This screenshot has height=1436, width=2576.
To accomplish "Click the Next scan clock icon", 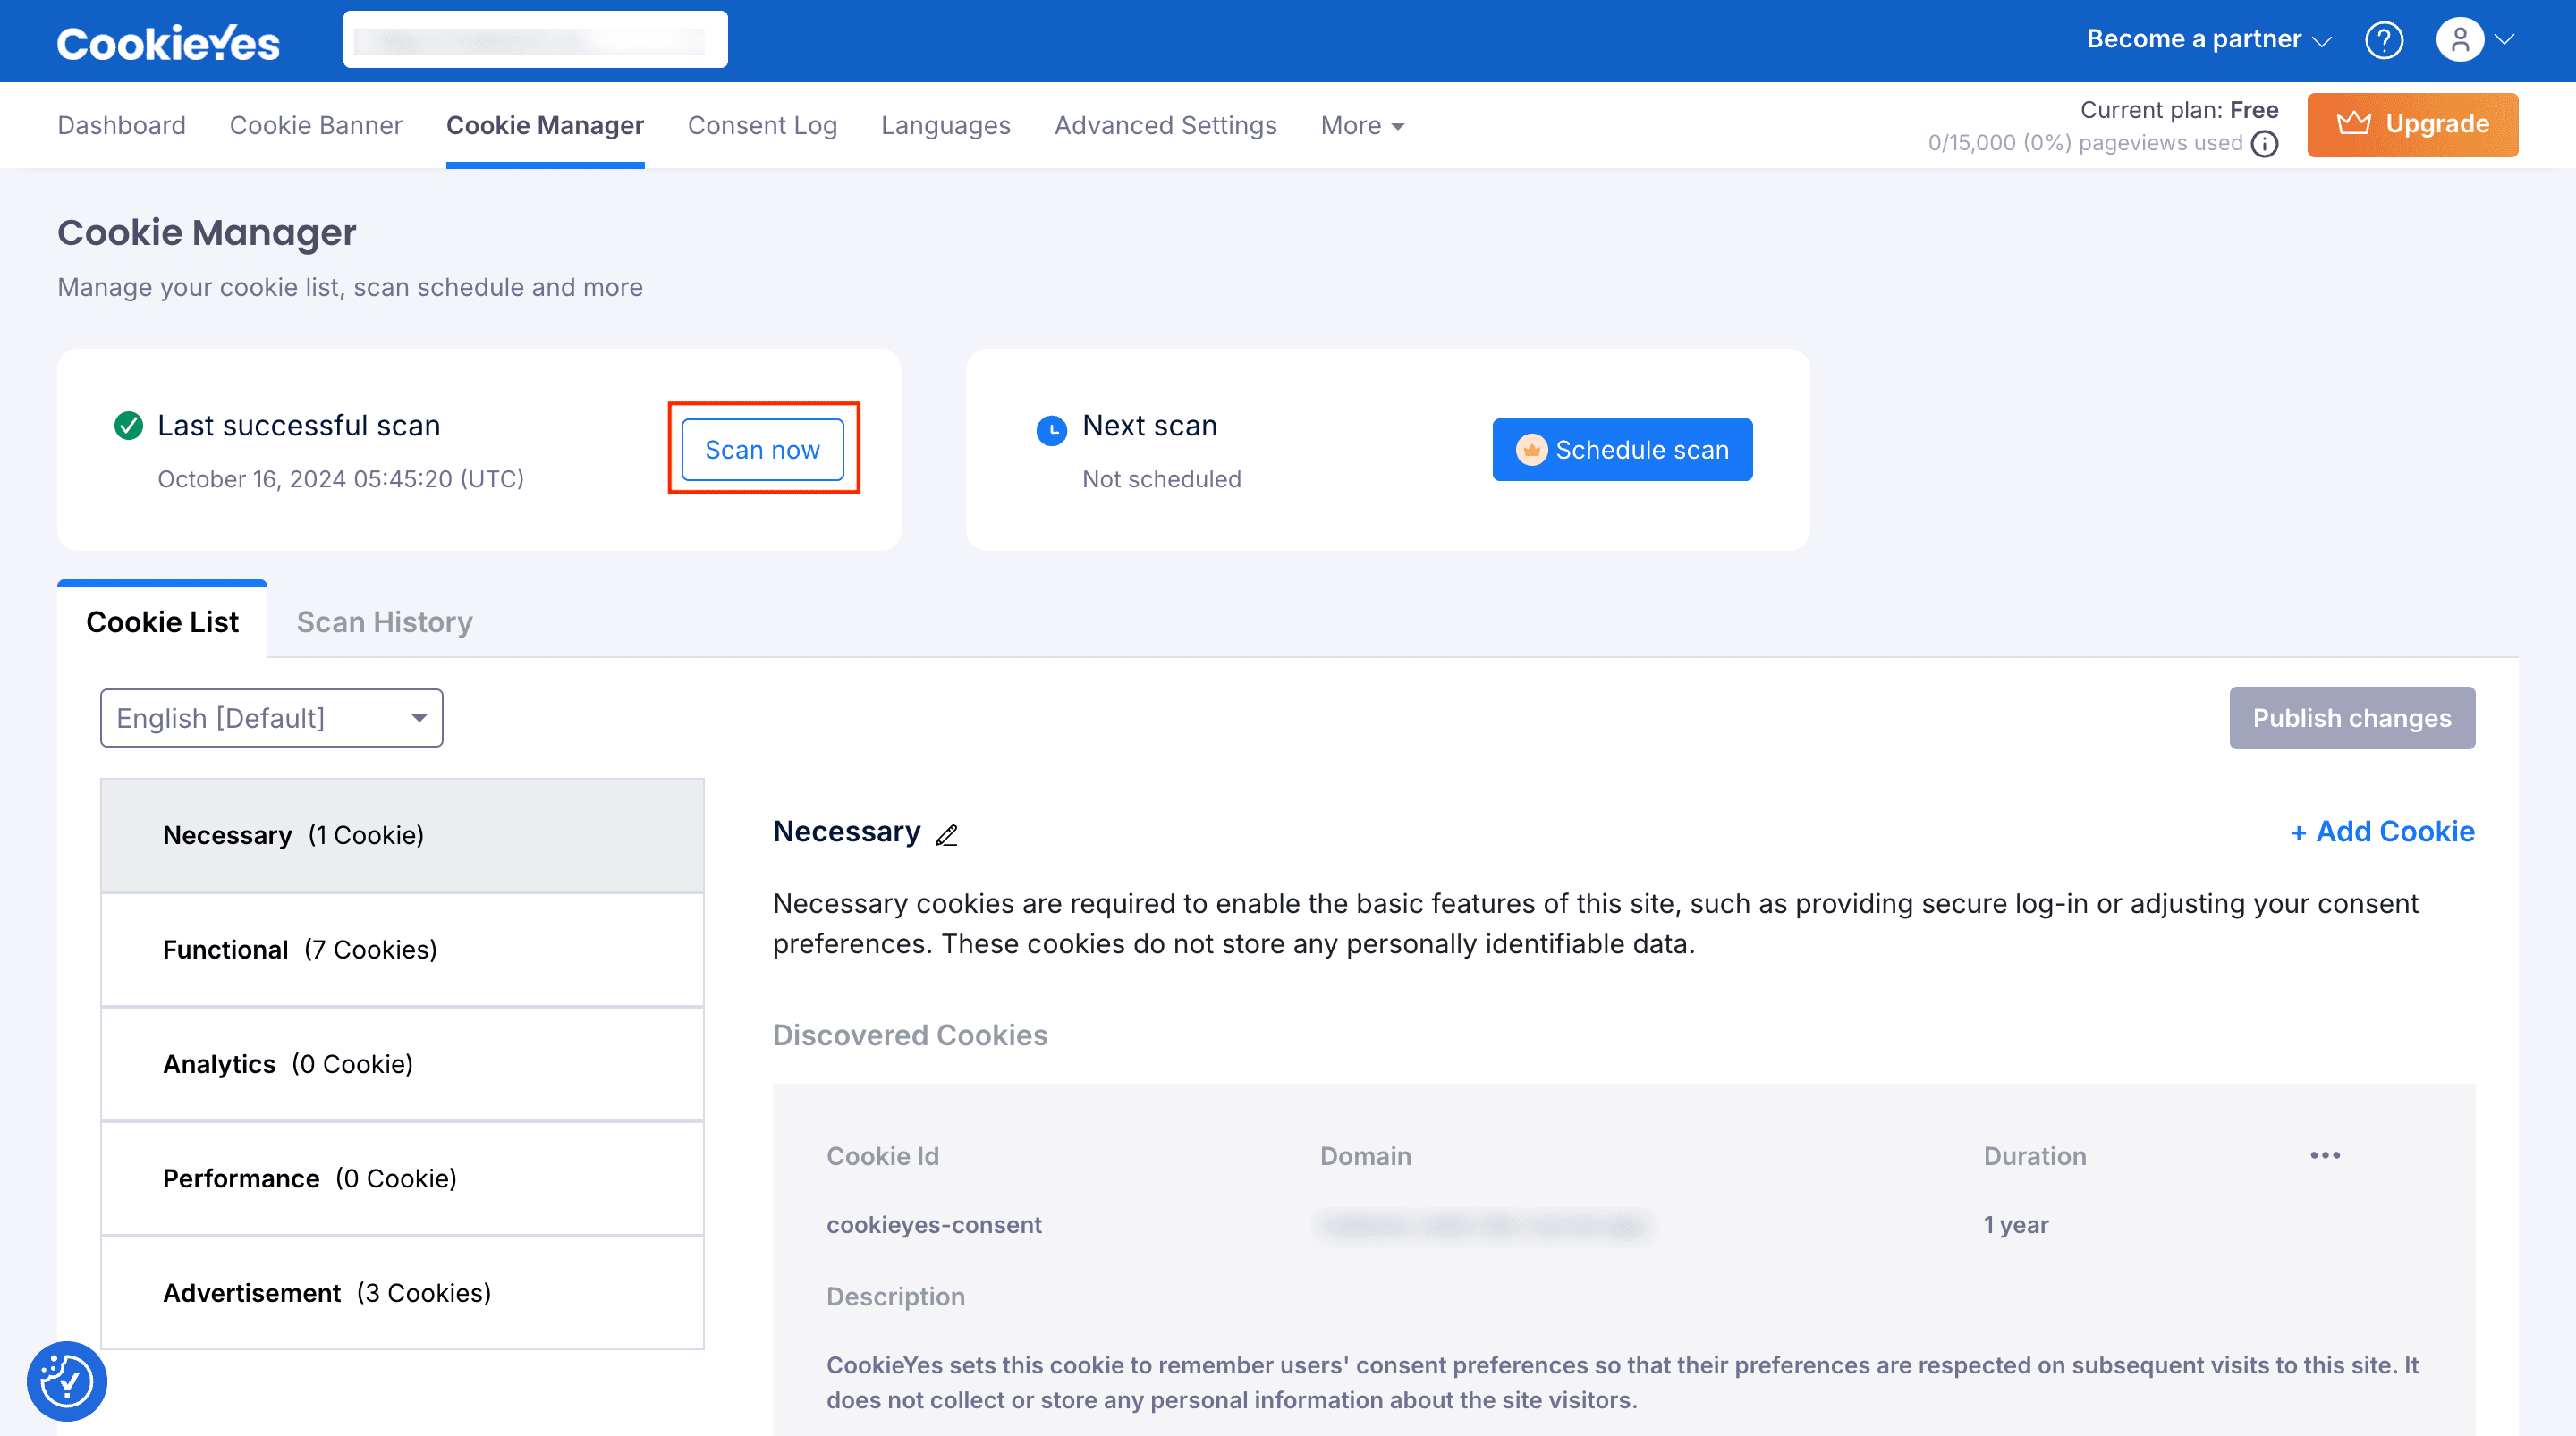I will pyautogui.click(x=1052, y=430).
